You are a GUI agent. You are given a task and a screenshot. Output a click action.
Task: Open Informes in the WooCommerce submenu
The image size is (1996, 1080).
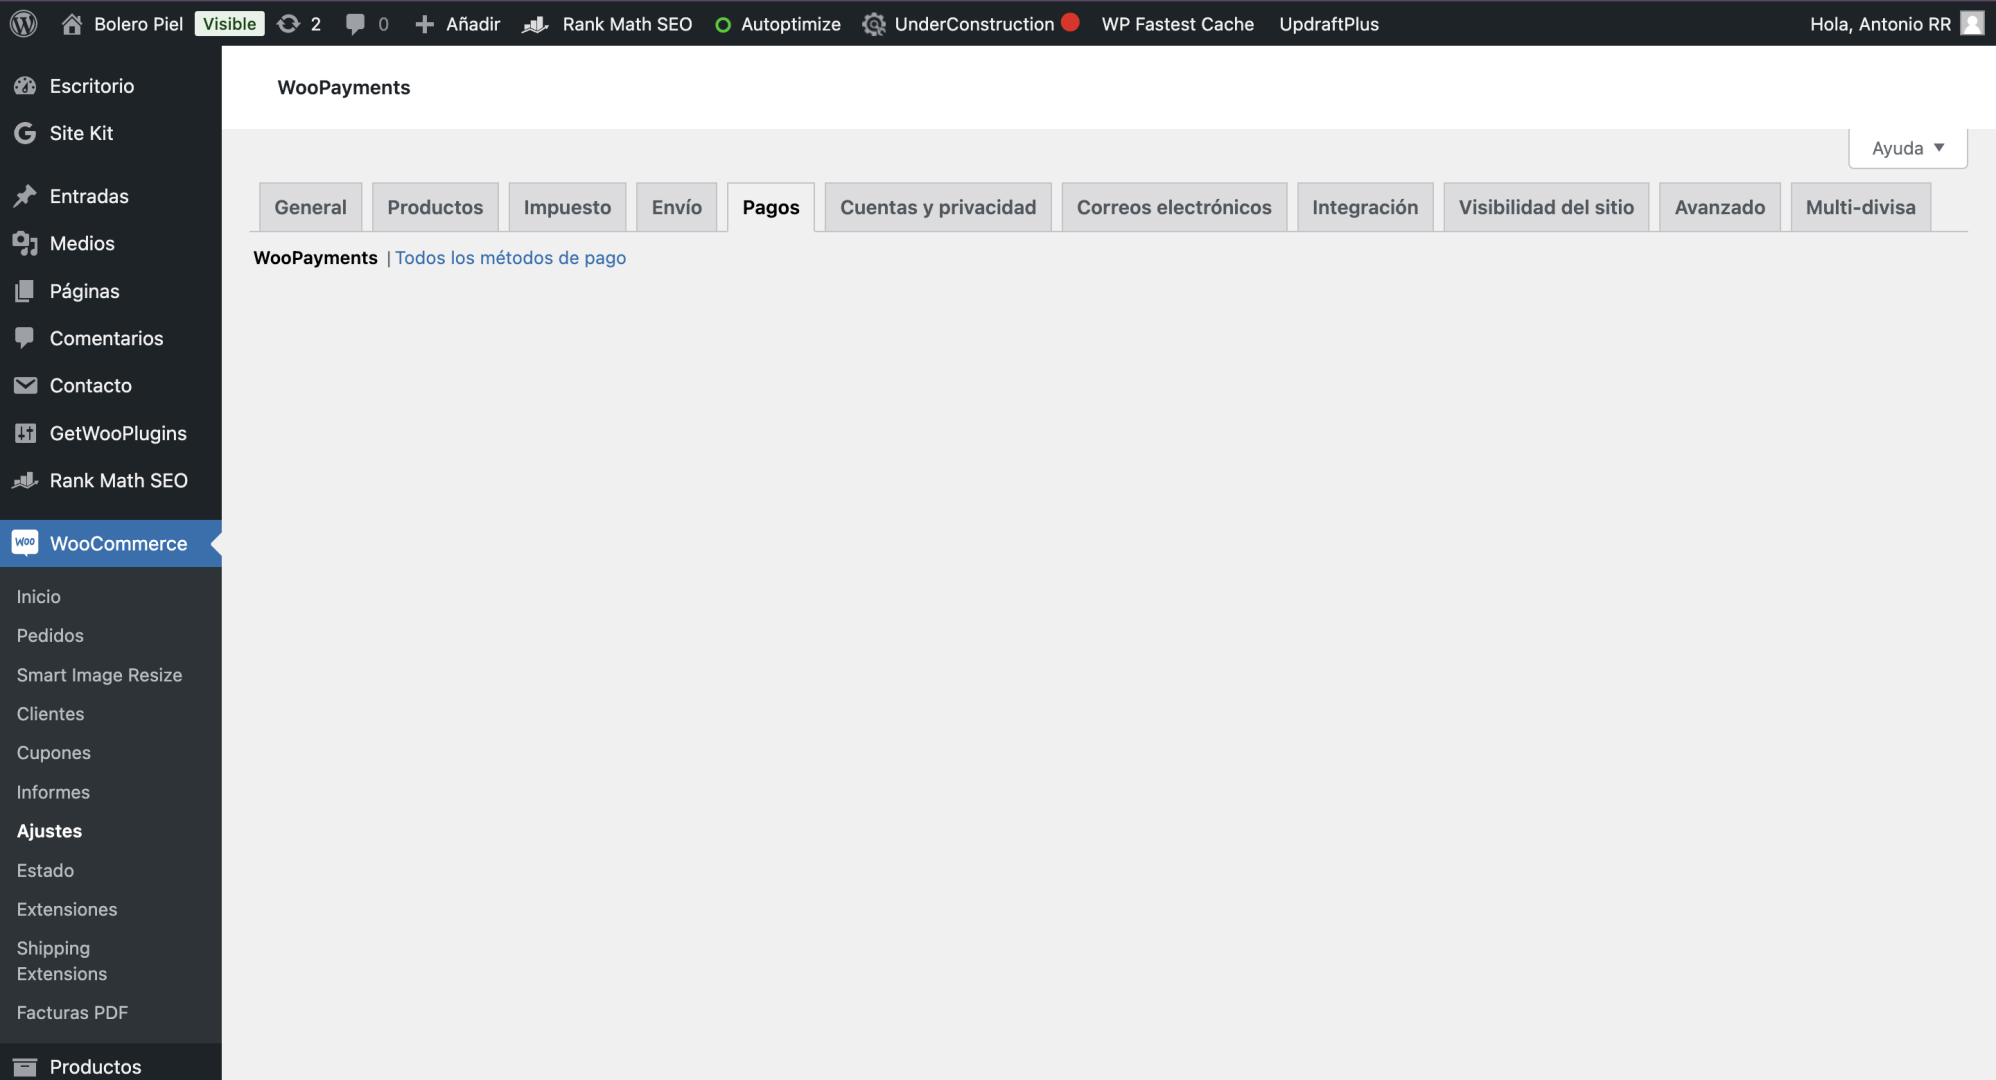53,792
